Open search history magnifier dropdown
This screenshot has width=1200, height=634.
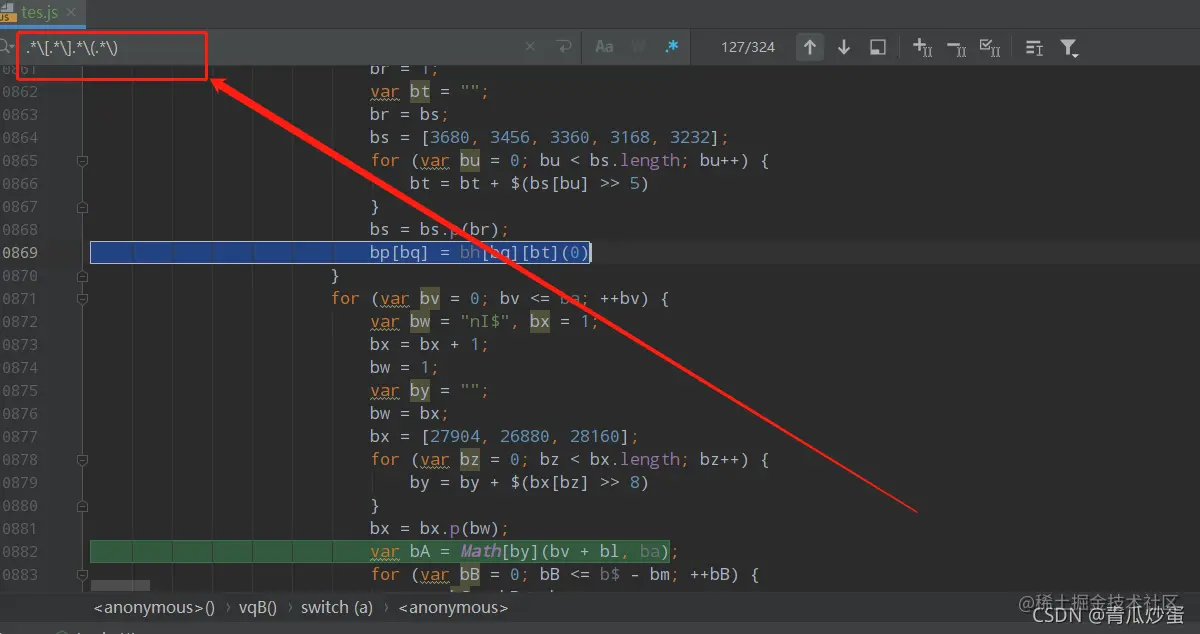point(8,46)
